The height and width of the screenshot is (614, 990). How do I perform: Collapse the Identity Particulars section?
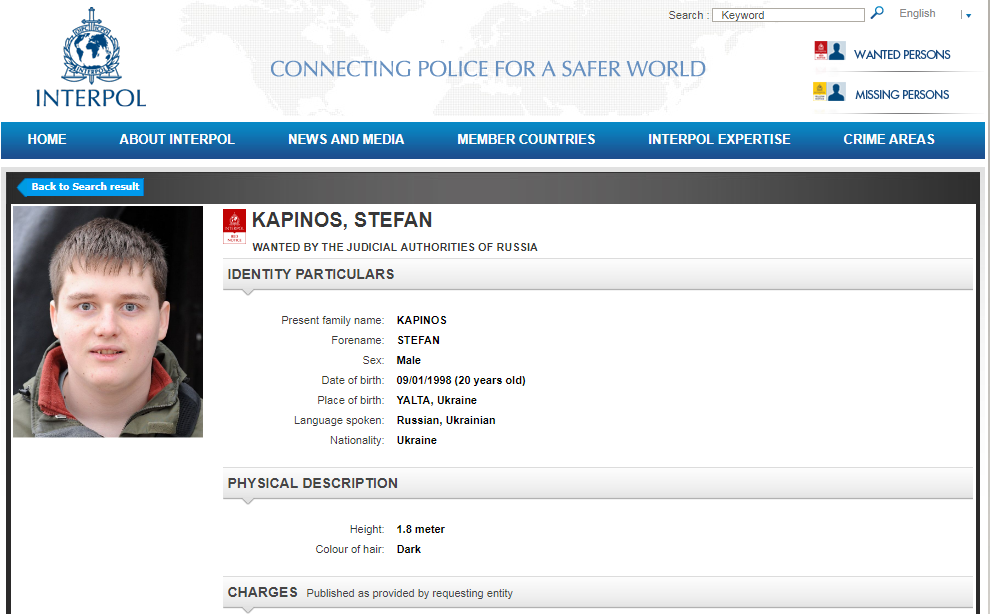597,274
